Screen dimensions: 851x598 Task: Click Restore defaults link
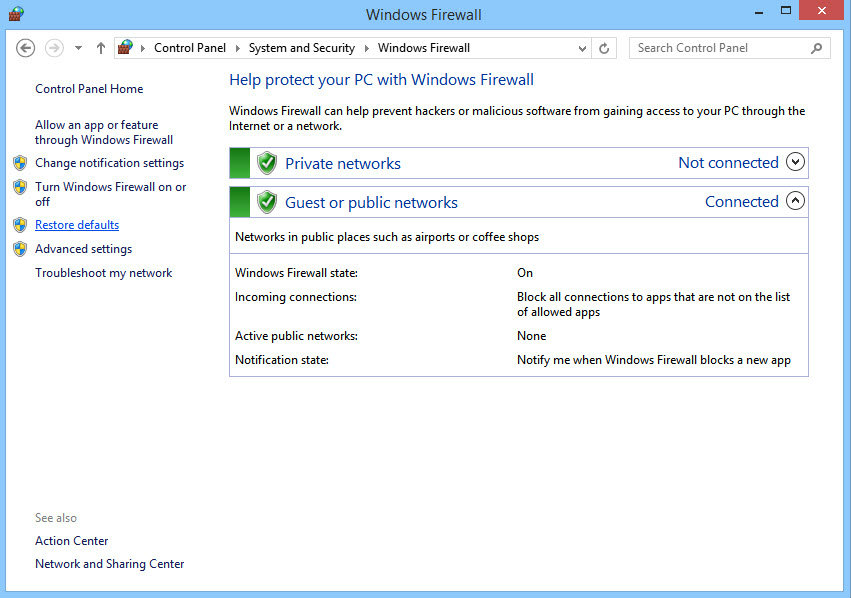coord(77,225)
